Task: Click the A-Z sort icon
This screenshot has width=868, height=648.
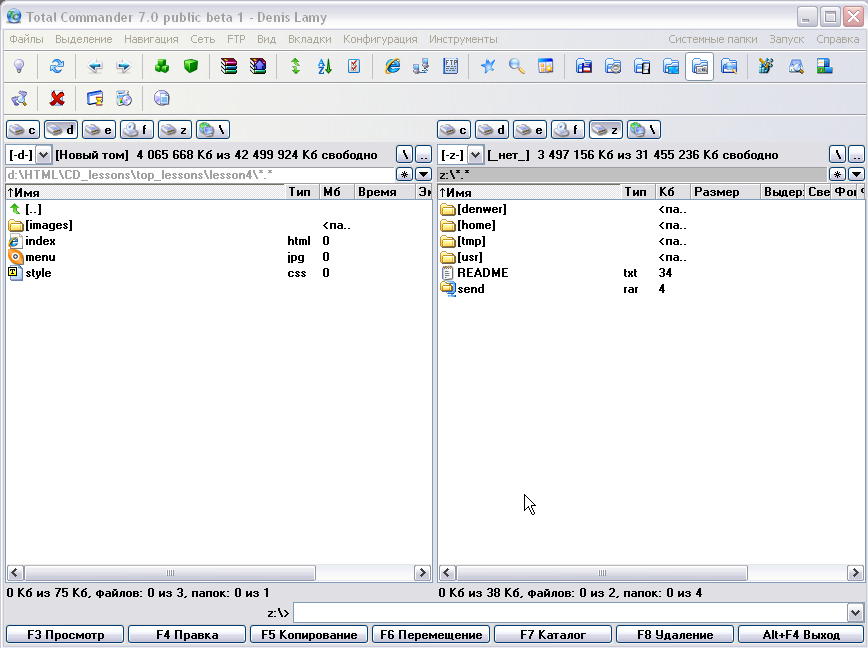Action: pyautogui.click(x=325, y=66)
